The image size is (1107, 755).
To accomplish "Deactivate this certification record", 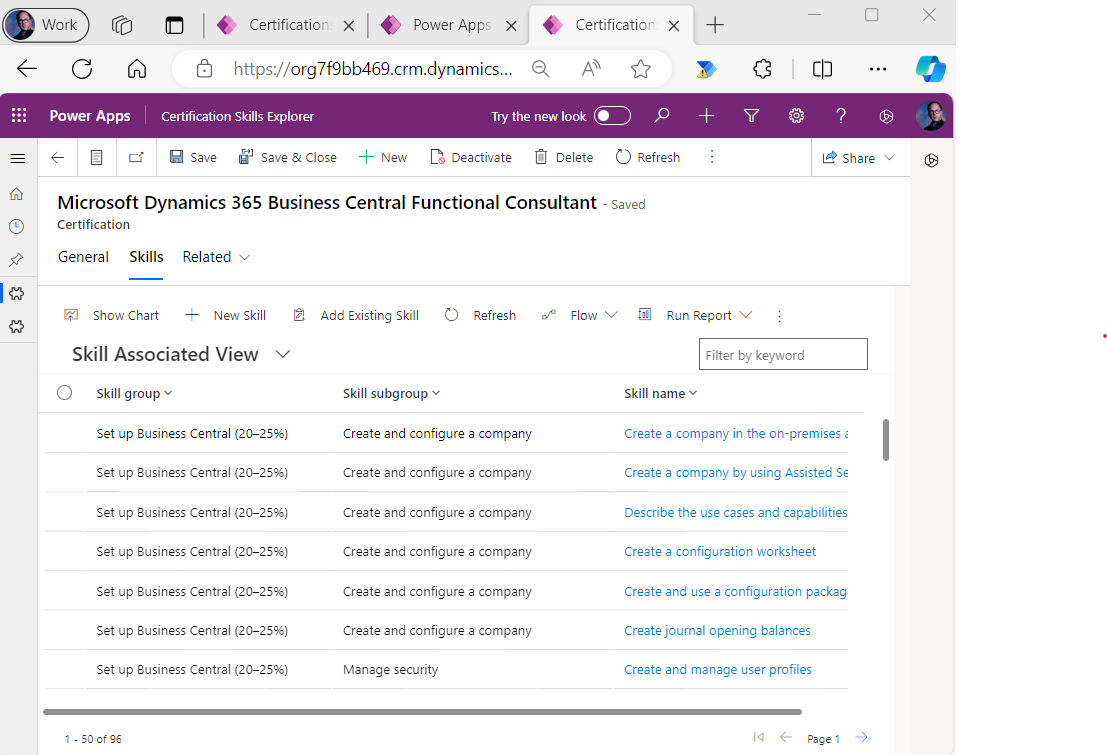I will [471, 157].
